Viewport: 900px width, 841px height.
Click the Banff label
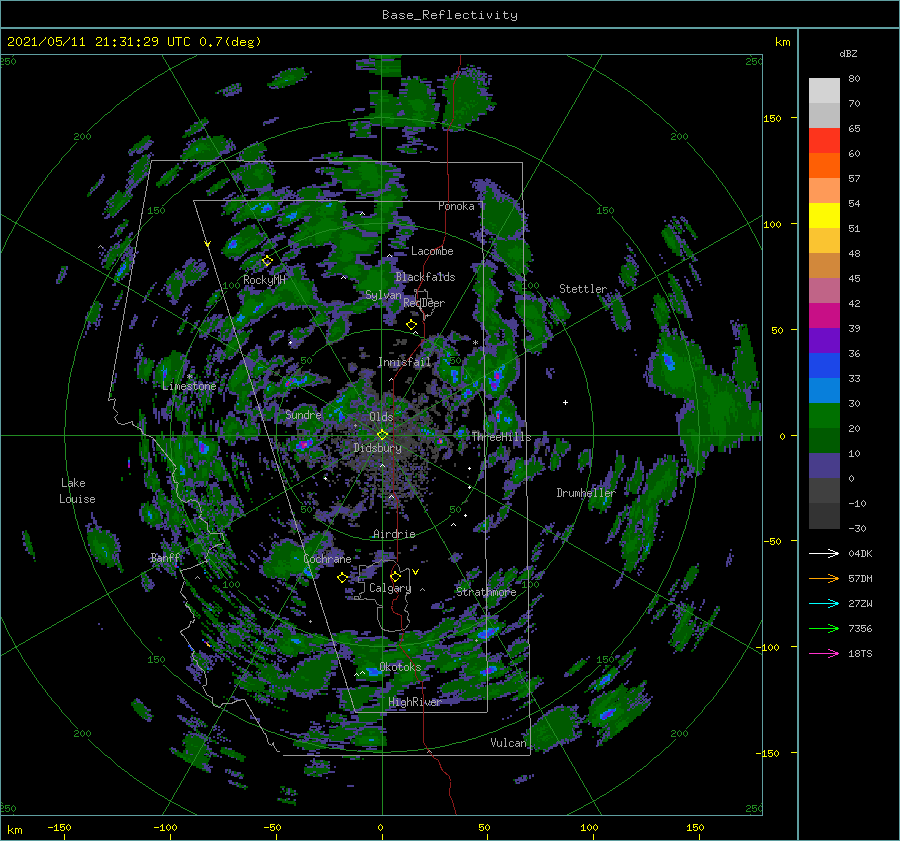coord(165,557)
